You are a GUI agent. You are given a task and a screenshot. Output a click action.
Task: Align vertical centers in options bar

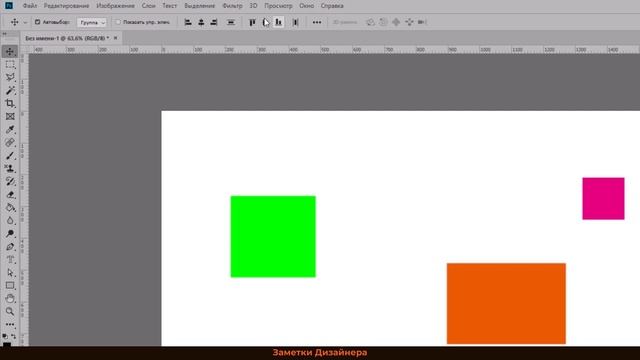pos(265,22)
